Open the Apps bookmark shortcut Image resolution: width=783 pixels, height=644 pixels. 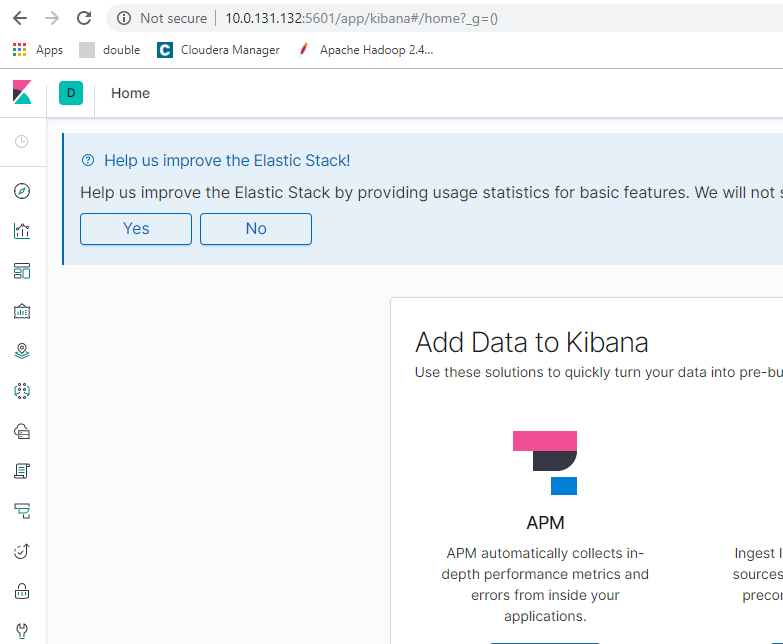(x=38, y=50)
